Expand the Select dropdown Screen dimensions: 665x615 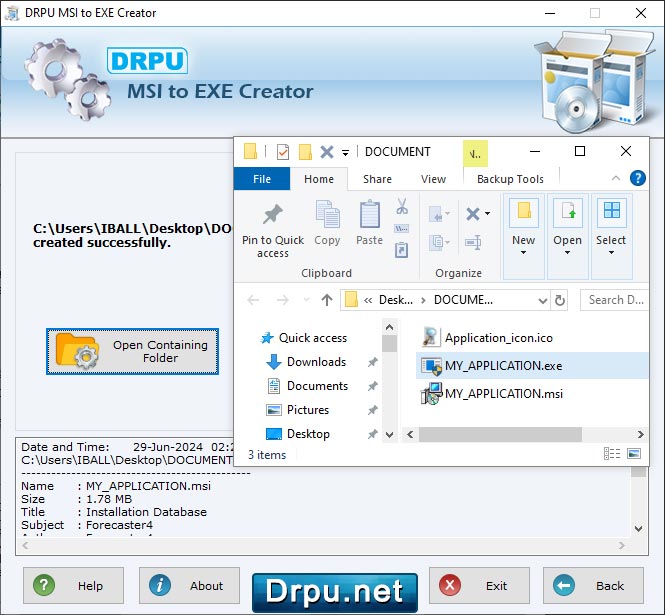(x=611, y=253)
